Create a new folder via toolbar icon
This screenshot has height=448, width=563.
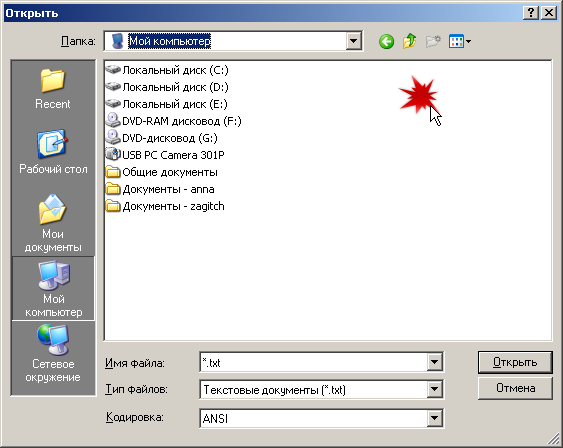pyautogui.click(x=433, y=42)
